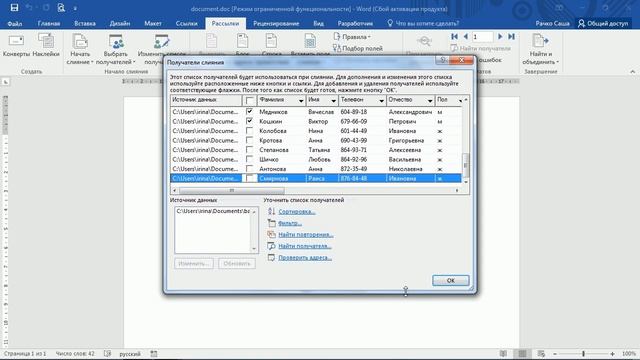Viewport: 640px width, 360px height.
Task: Click the dialog help question mark button
Action: pos(442,60)
